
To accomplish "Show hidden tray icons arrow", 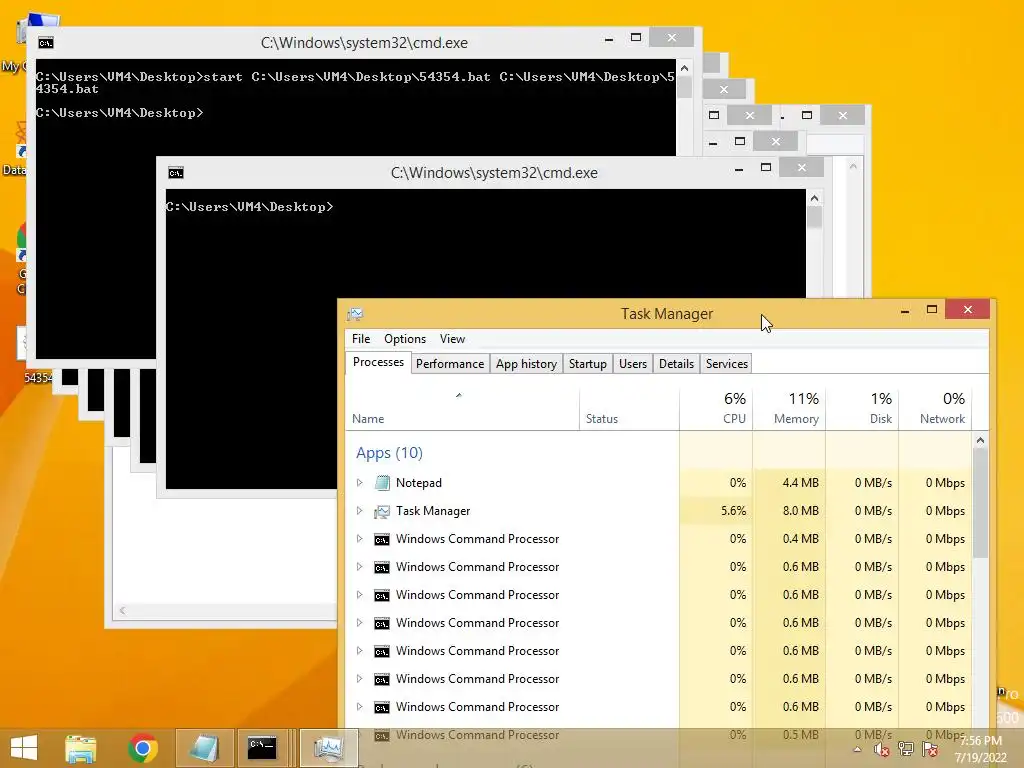I will 857,750.
